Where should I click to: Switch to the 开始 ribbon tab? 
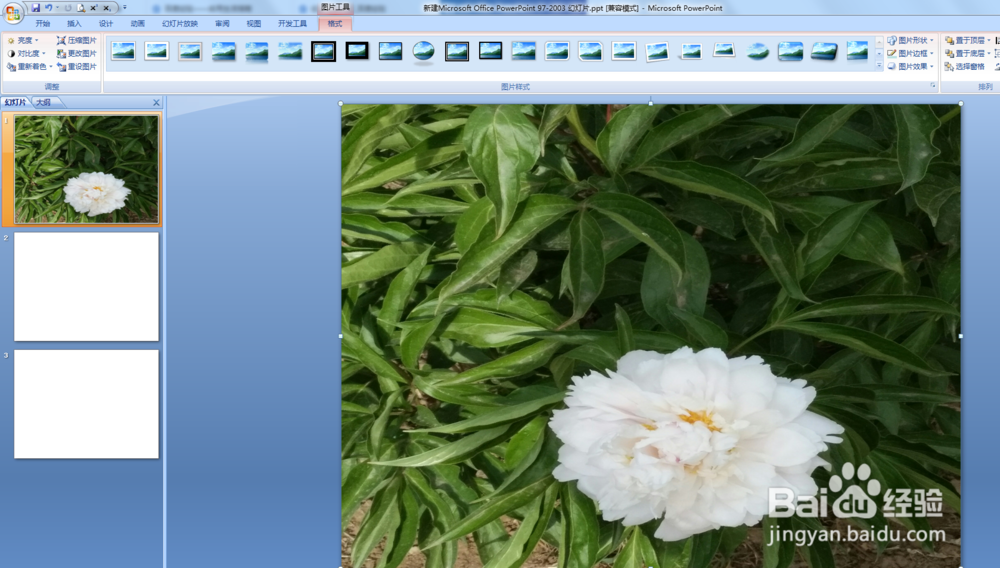click(x=43, y=24)
